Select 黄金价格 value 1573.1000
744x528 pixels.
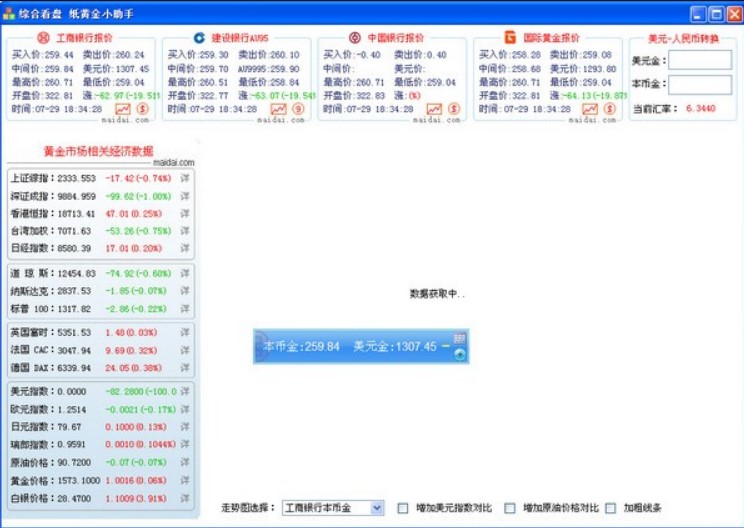tap(79, 481)
